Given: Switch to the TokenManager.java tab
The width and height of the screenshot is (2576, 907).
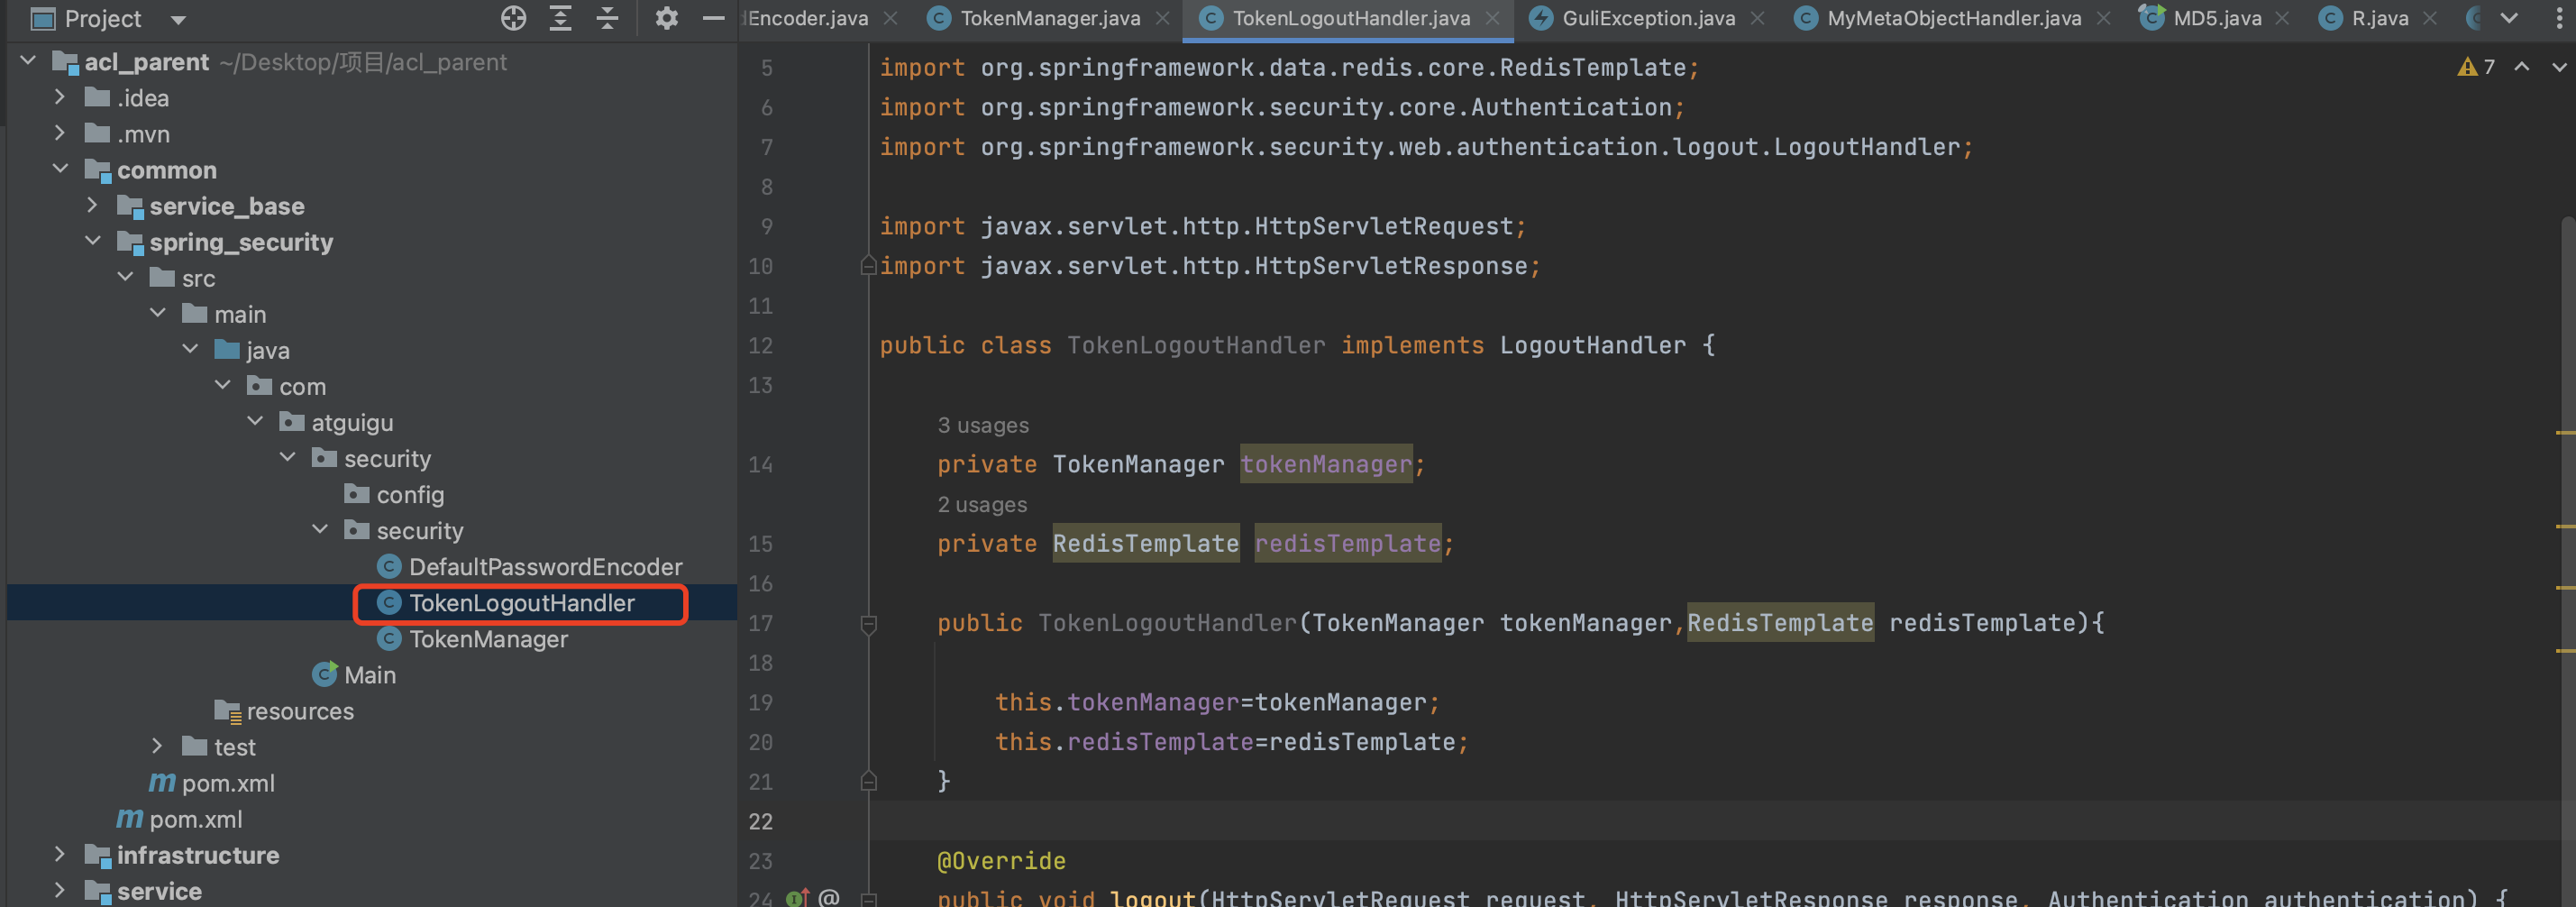Looking at the screenshot, I should click(1049, 18).
